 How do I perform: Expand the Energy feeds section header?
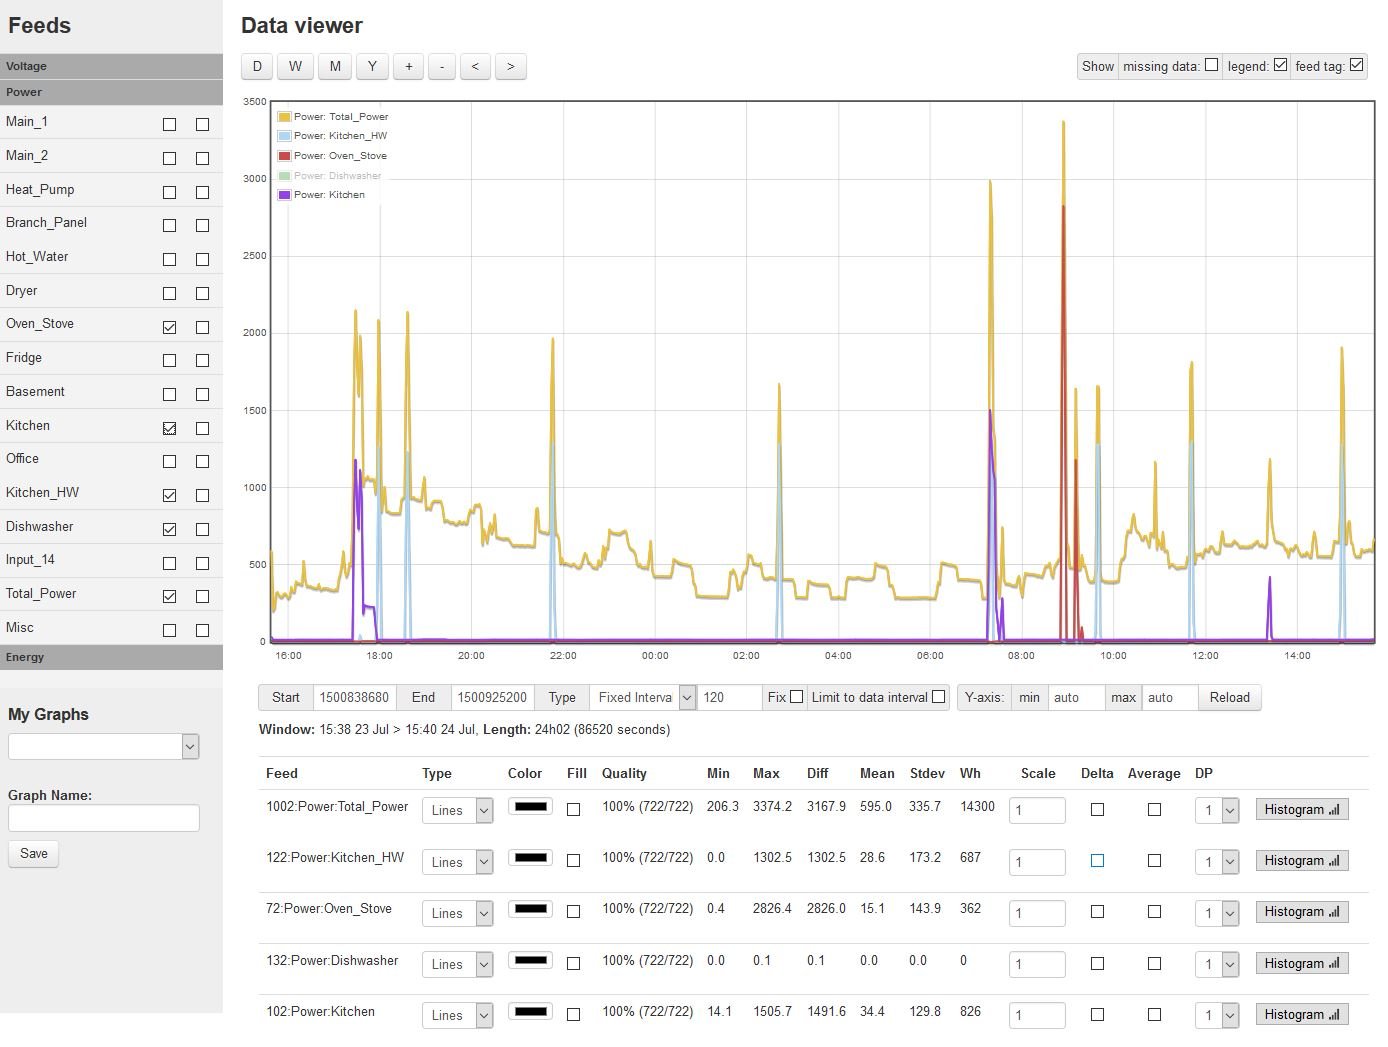coord(111,657)
